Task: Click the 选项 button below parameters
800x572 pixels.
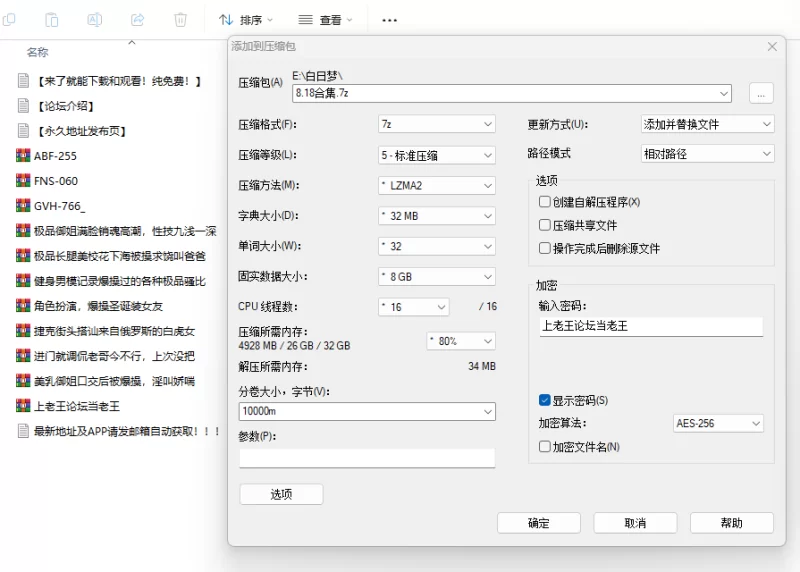Action: point(281,494)
